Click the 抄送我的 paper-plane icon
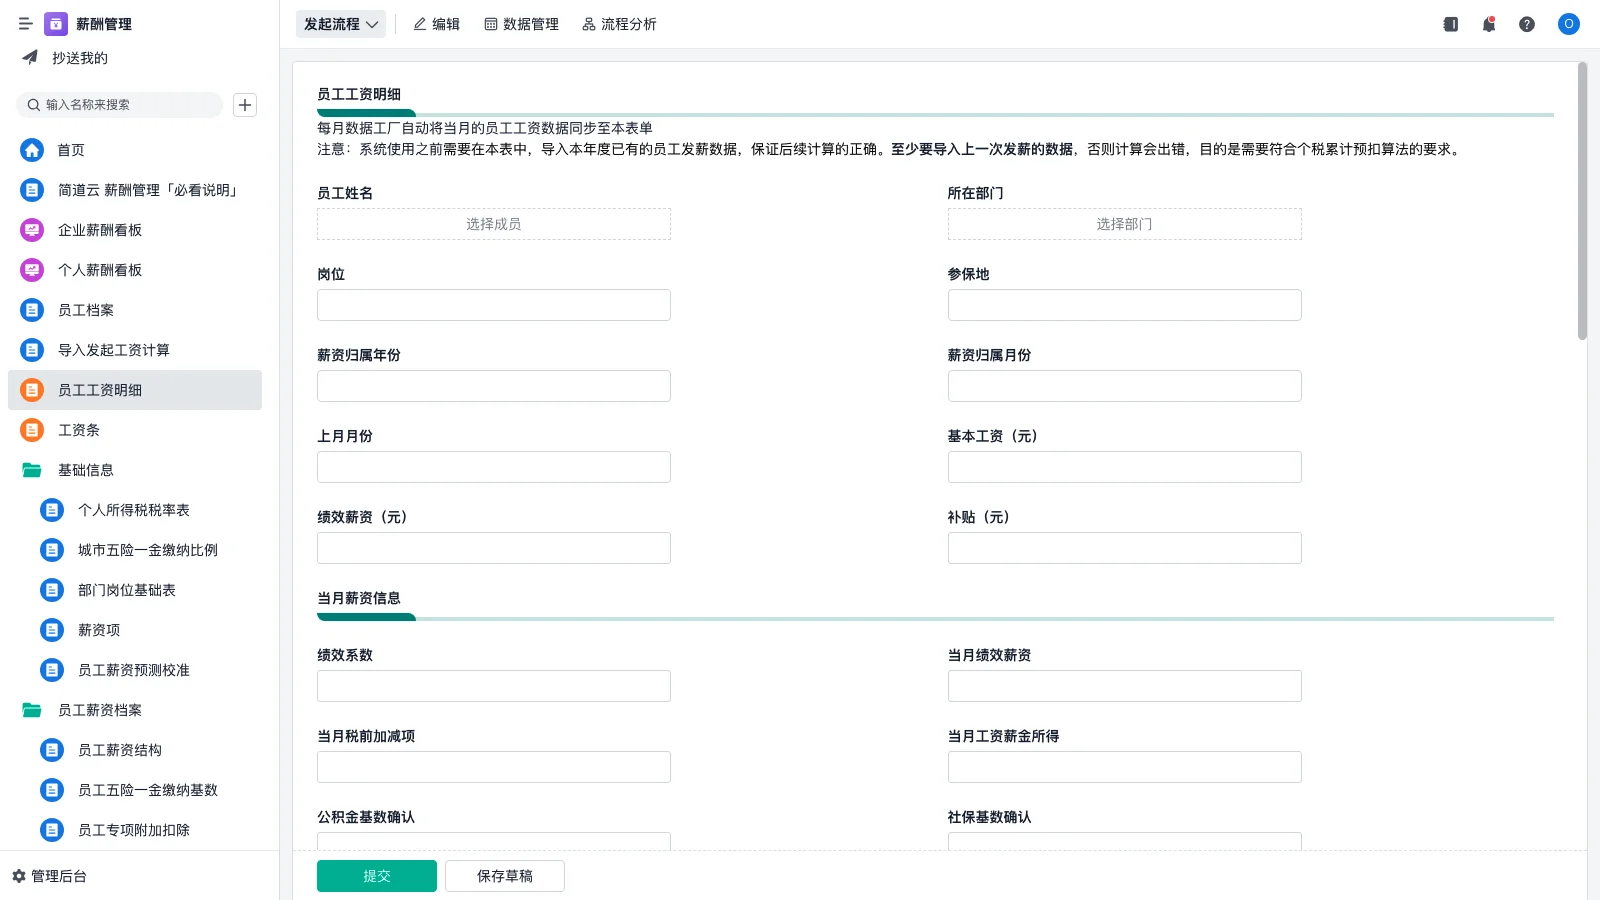This screenshot has height=900, width=1600. click(x=30, y=57)
